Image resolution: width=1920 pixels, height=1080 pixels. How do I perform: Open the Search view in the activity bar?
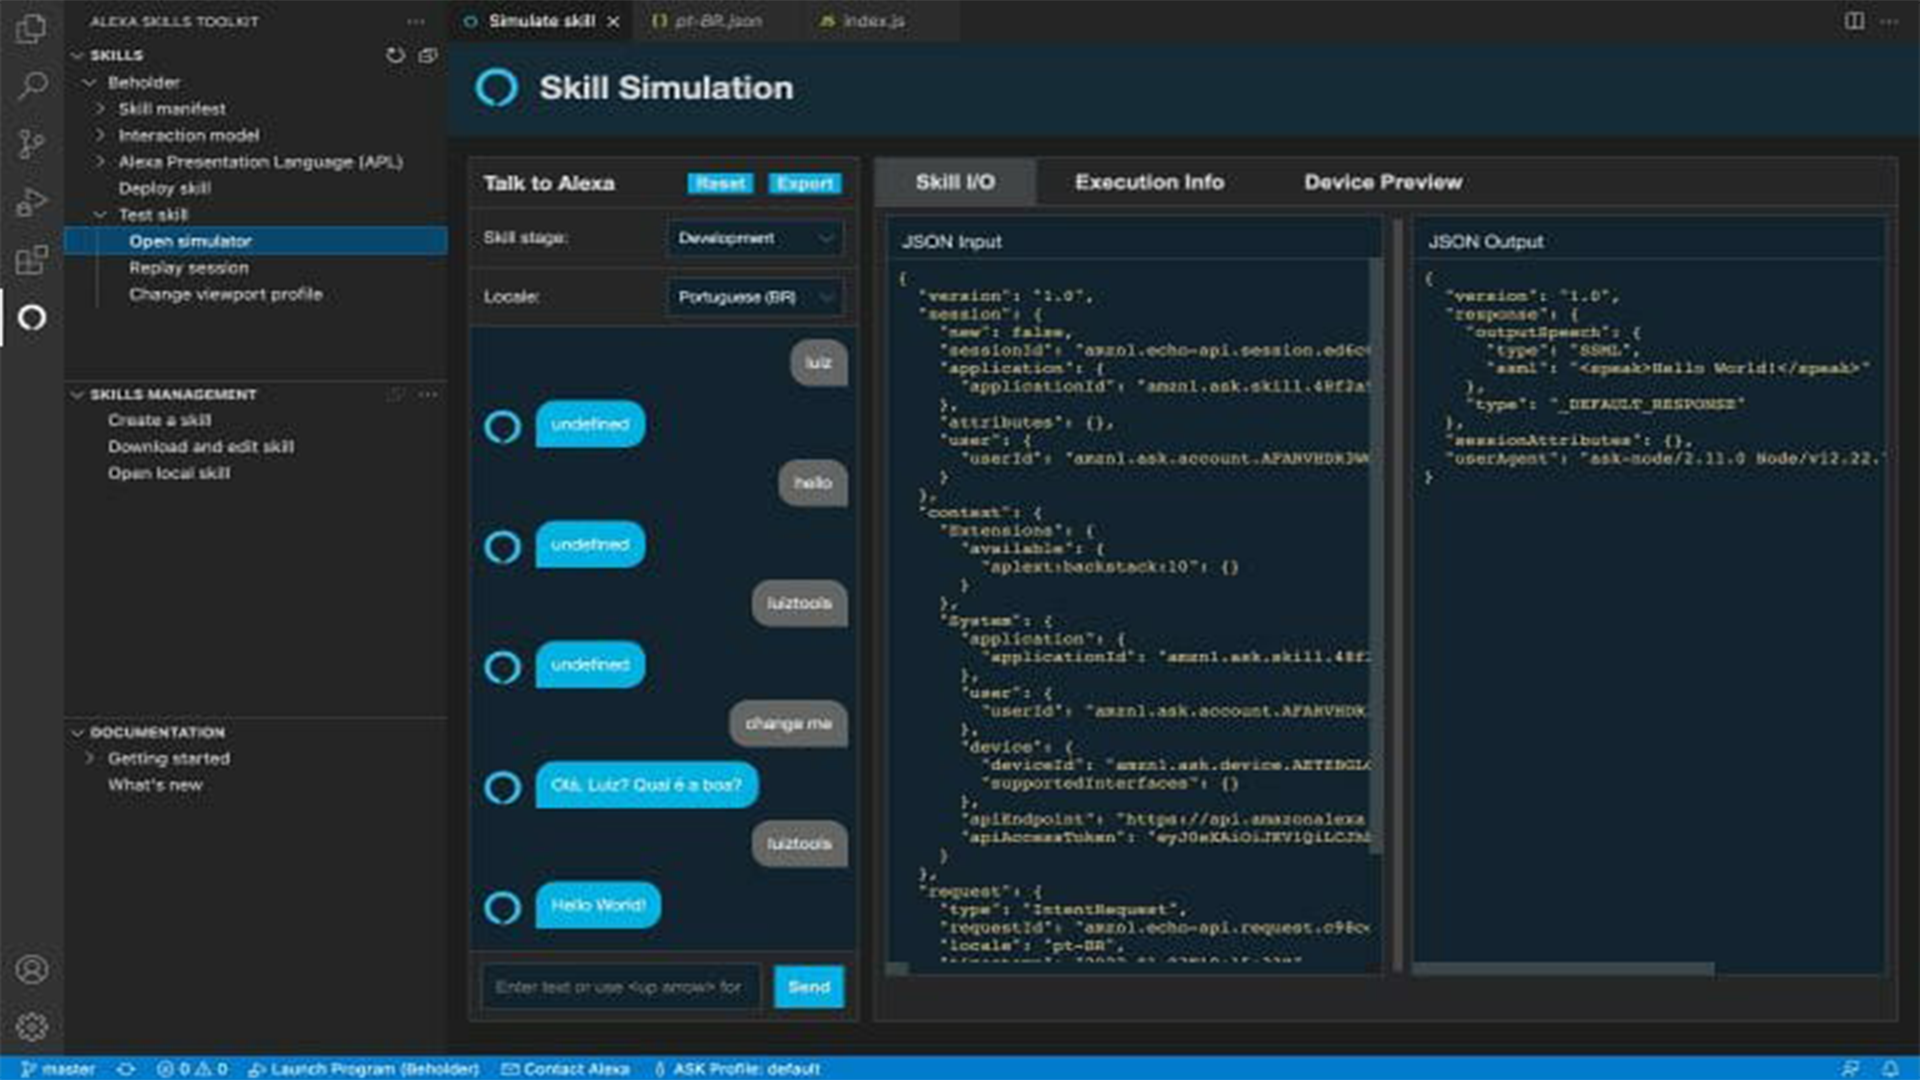coord(32,85)
